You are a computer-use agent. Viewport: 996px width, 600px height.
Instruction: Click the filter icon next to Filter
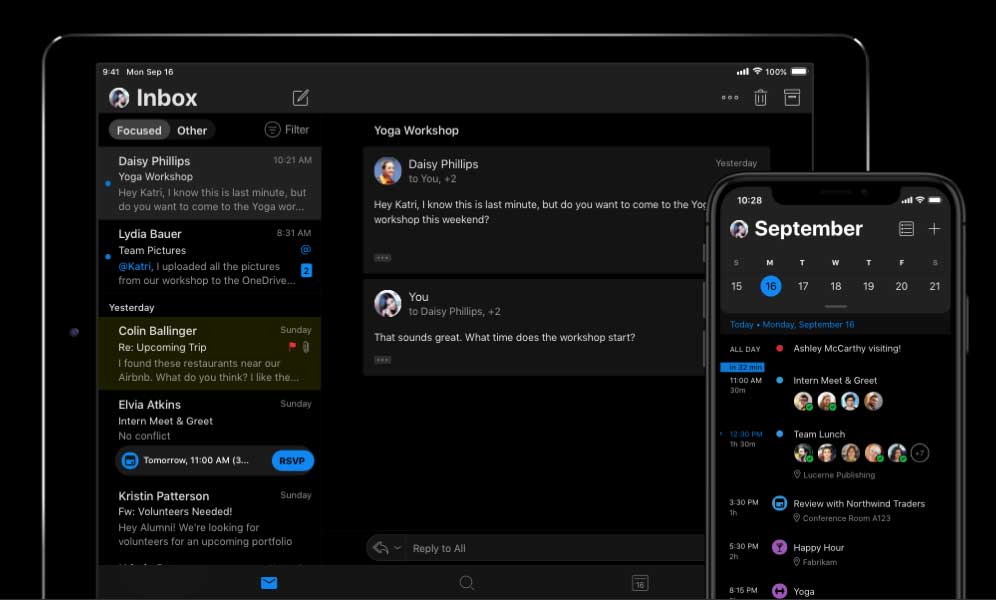pyautogui.click(x=272, y=130)
